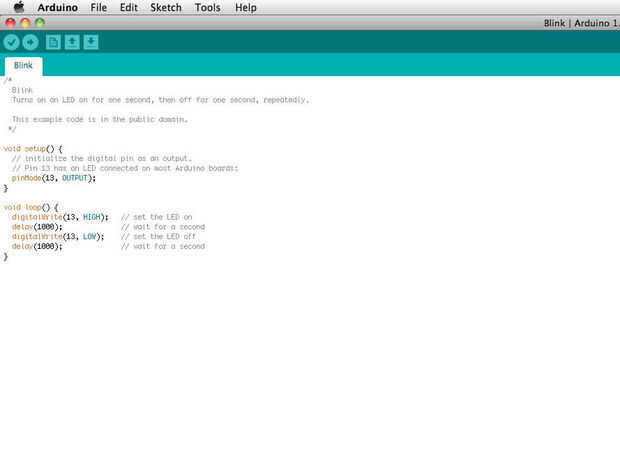The width and height of the screenshot is (620, 465).
Task: Click the 'void loop() {' line
Action: (31, 207)
